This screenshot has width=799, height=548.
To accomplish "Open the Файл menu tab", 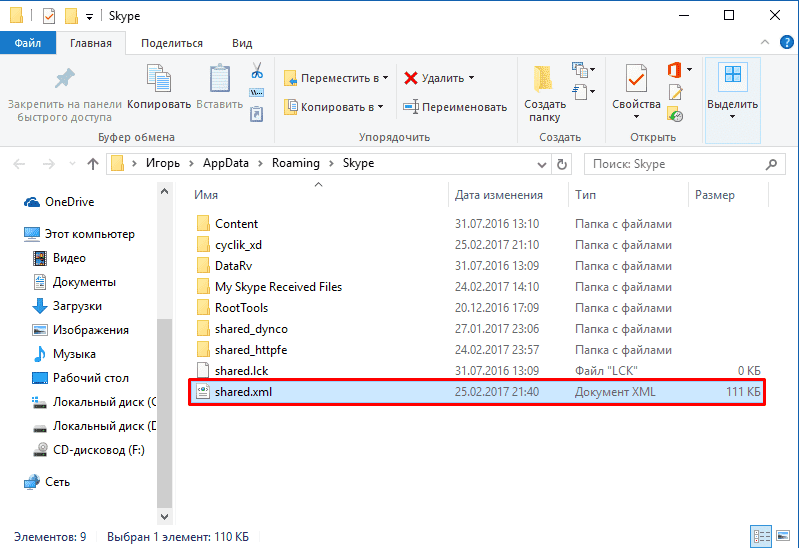I will coord(28,43).
